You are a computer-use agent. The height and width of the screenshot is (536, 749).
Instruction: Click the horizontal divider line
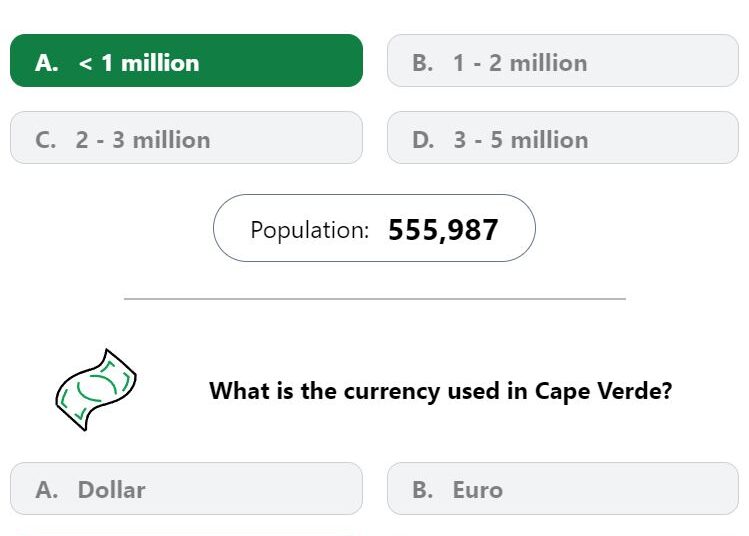click(374, 298)
